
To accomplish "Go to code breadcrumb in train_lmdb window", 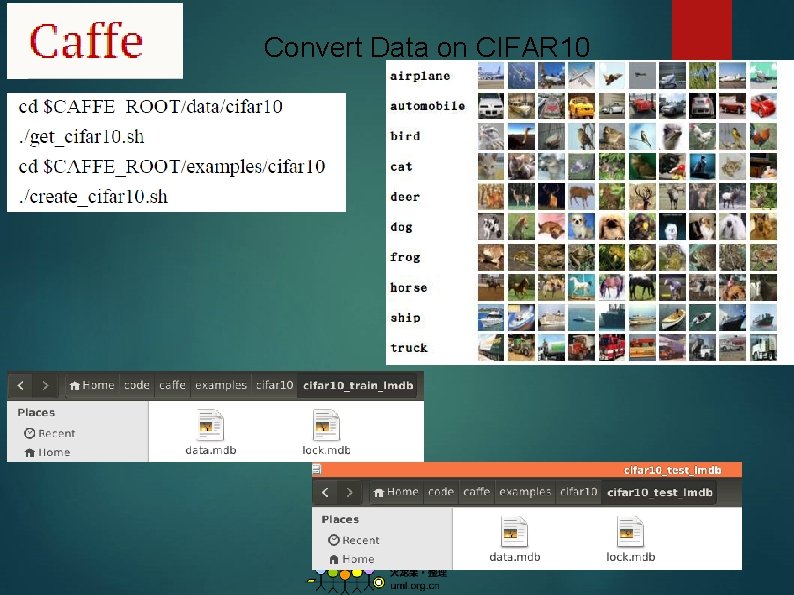I will click(137, 385).
